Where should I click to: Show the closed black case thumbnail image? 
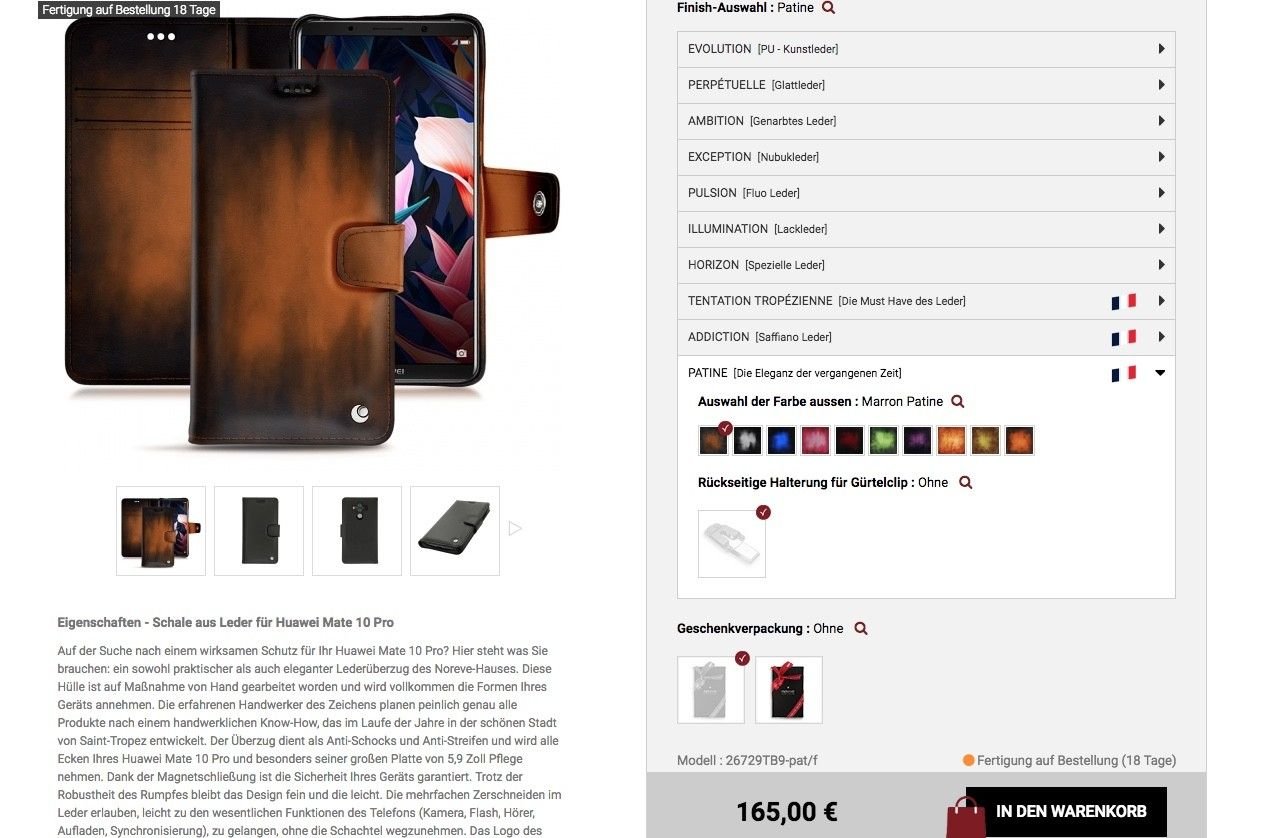pyautogui.click(x=259, y=531)
